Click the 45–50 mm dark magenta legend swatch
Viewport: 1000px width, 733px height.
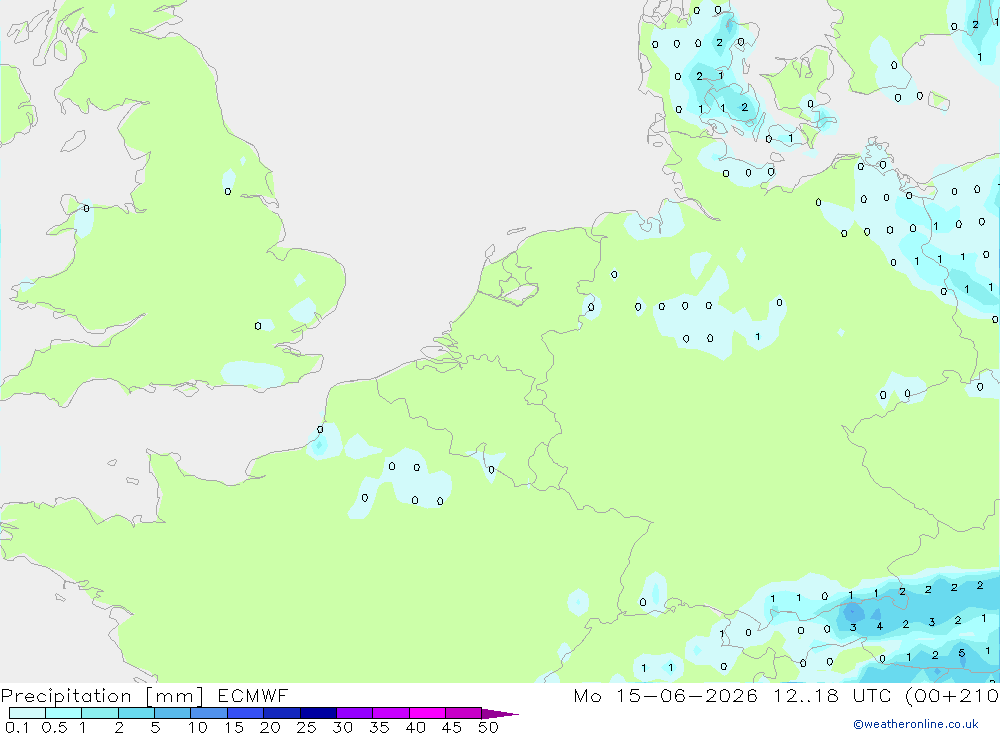coord(464,713)
